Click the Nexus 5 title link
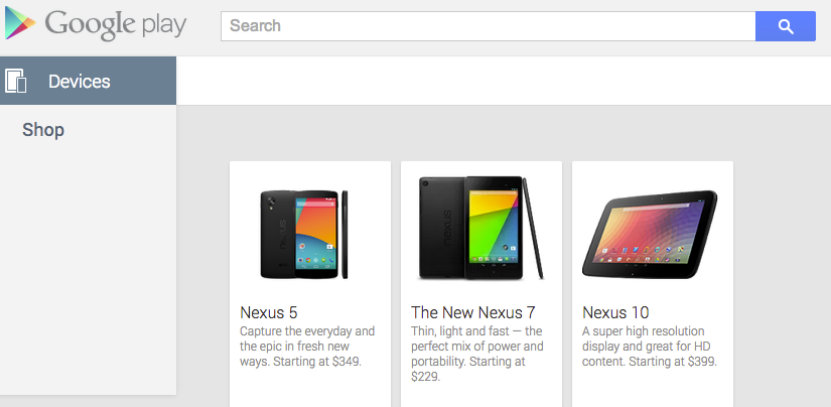 (x=269, y=312)
